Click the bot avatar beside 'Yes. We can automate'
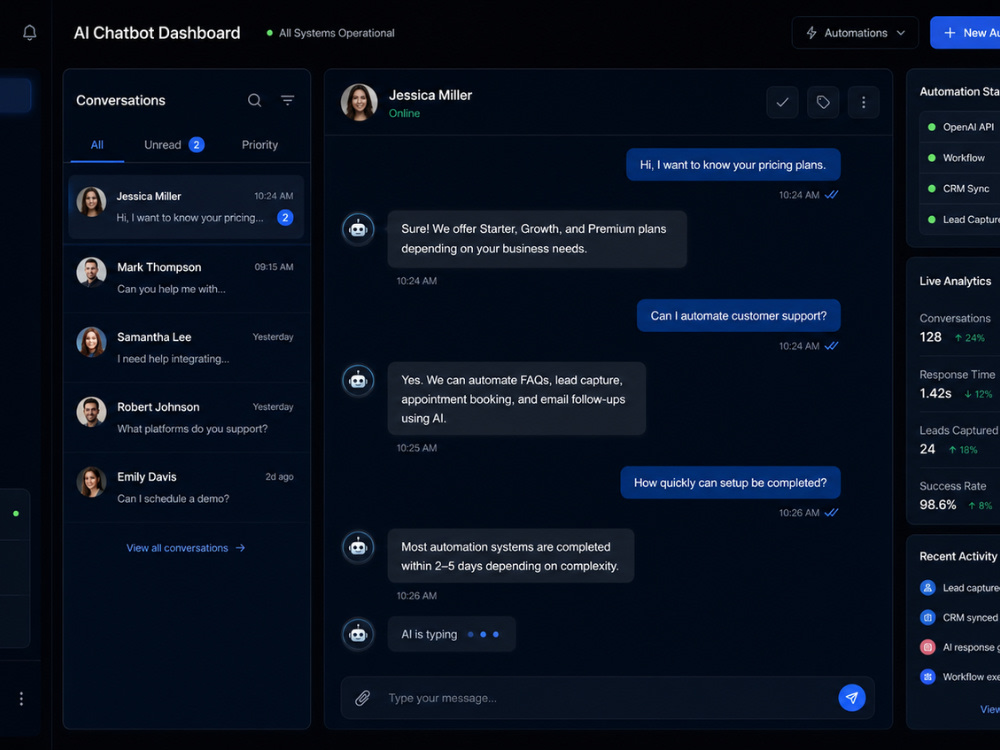 pos(358,380)
